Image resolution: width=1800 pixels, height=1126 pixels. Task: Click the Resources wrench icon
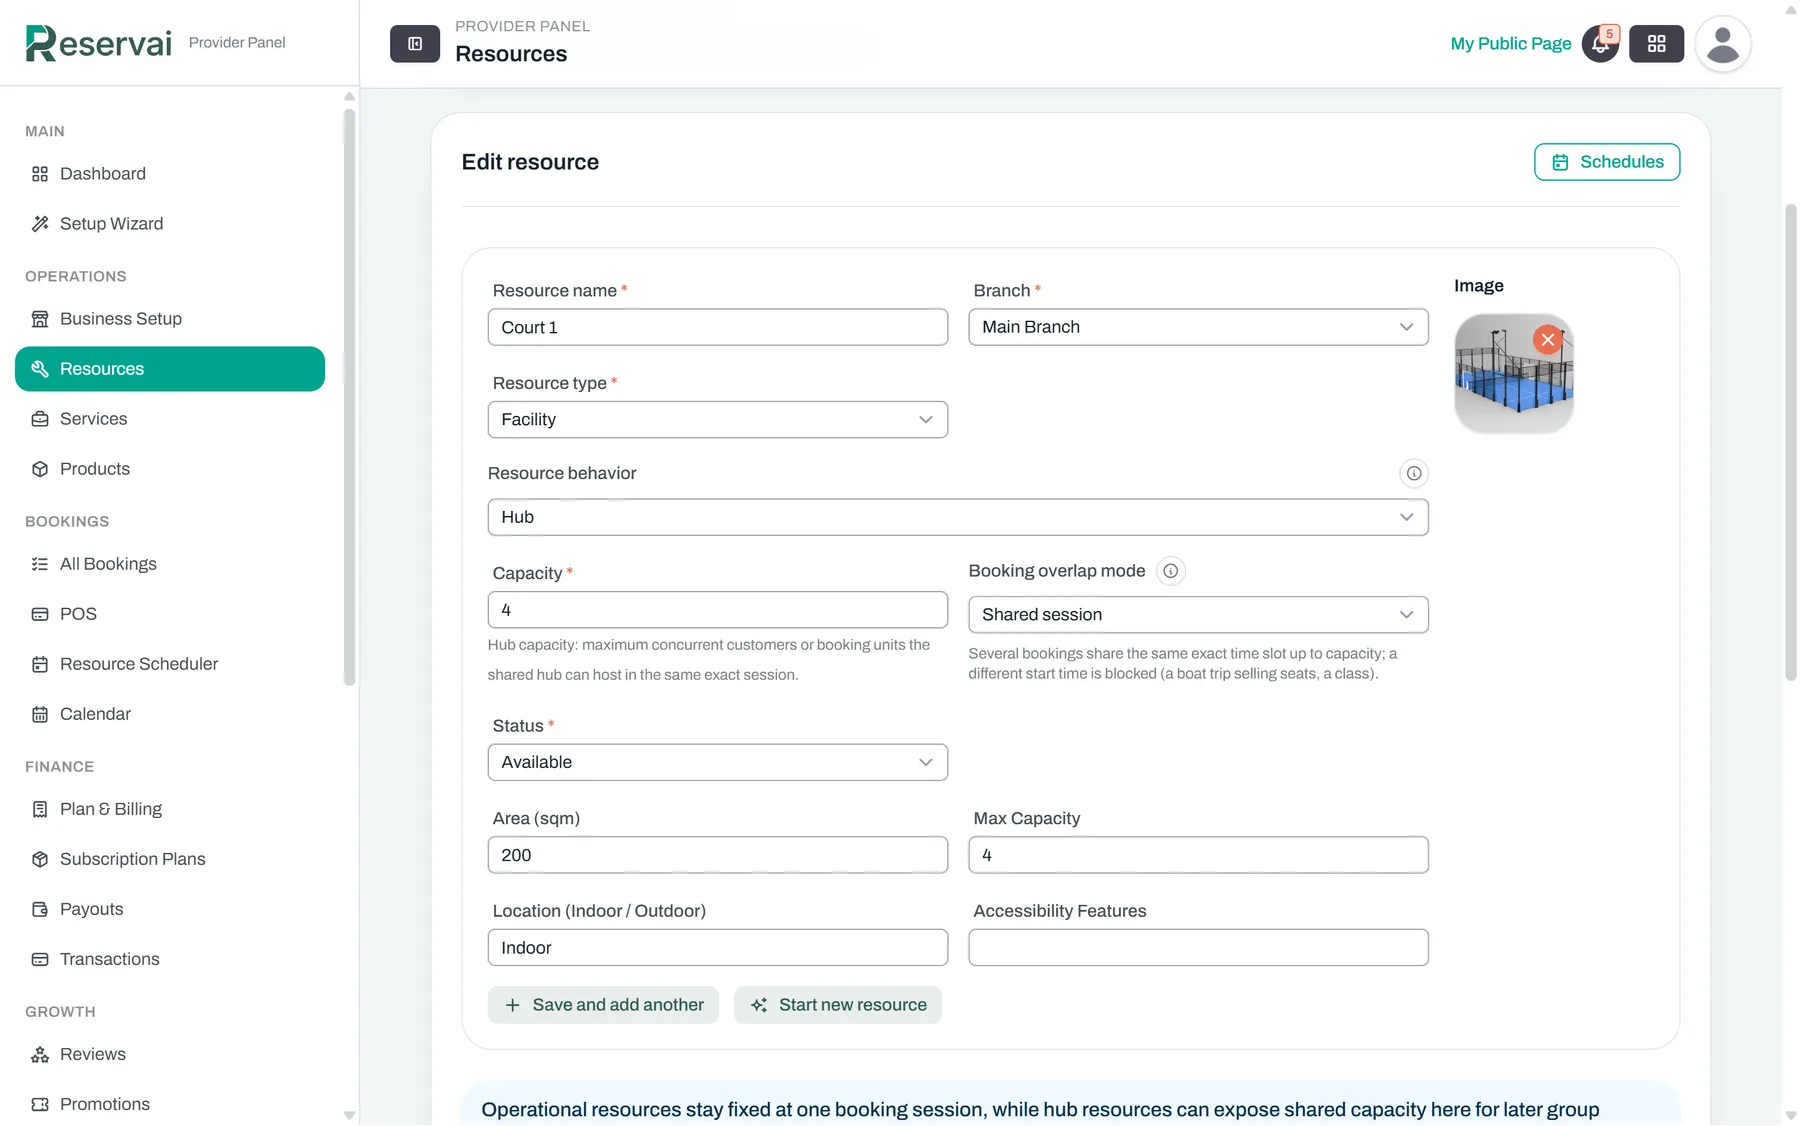tap(40, 369)
